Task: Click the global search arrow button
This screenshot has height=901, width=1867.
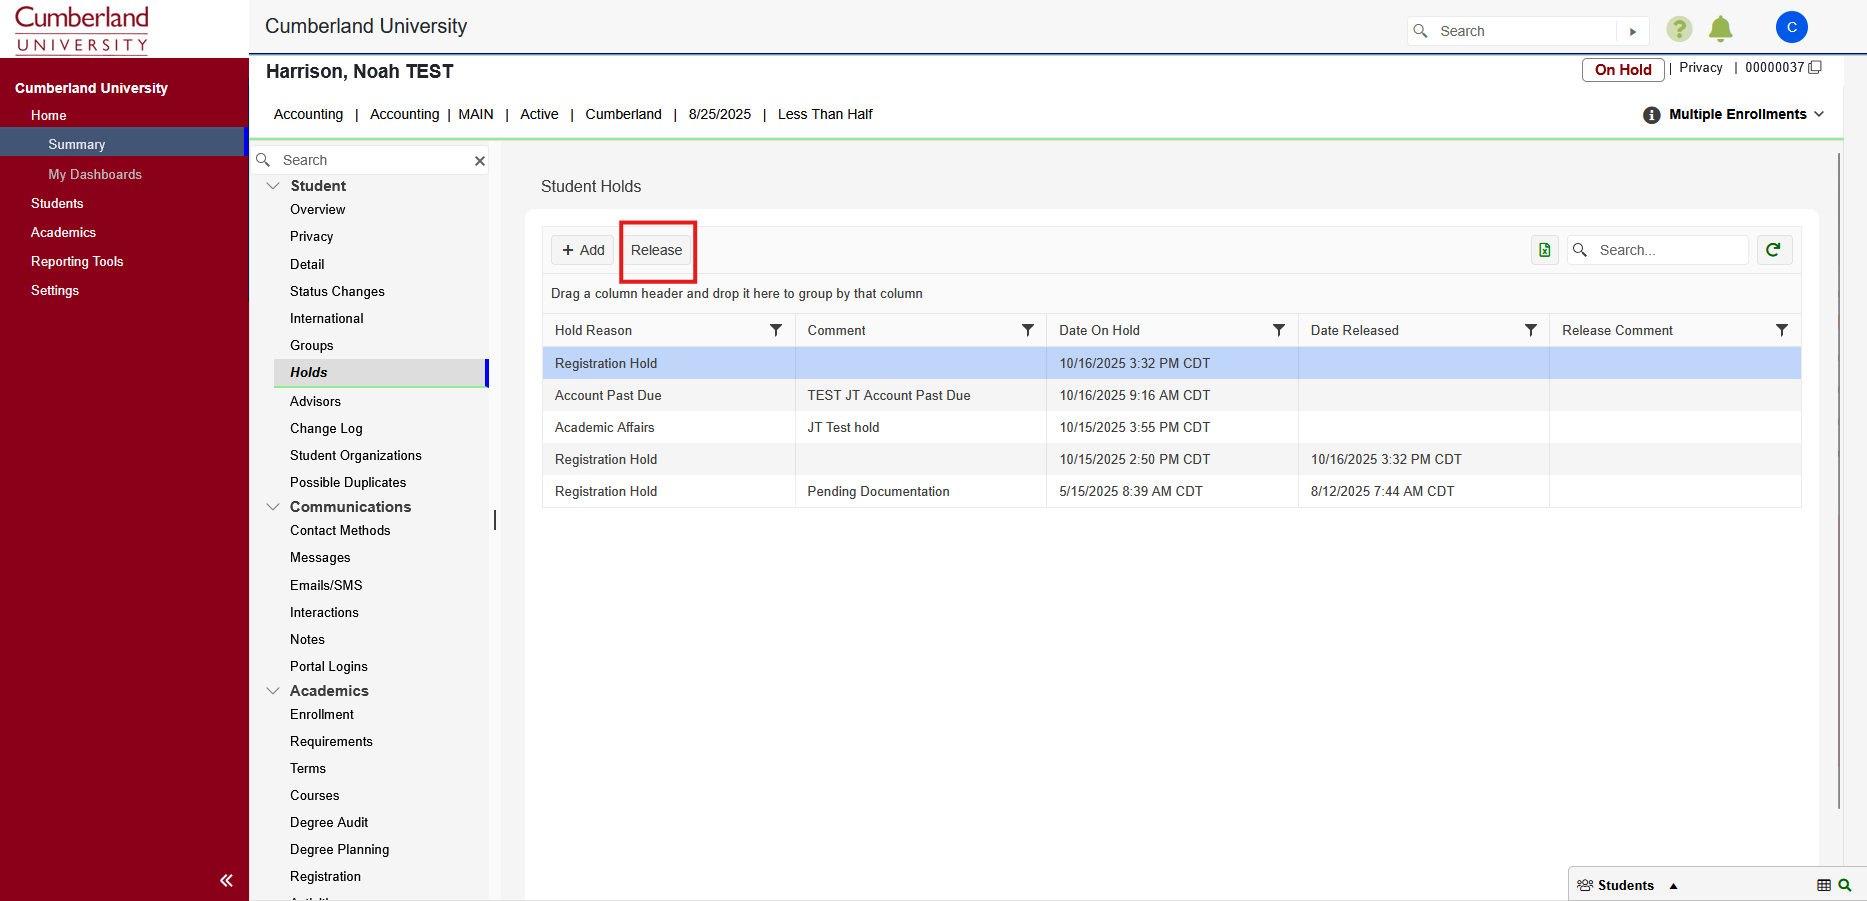Action: (1633, 31)
